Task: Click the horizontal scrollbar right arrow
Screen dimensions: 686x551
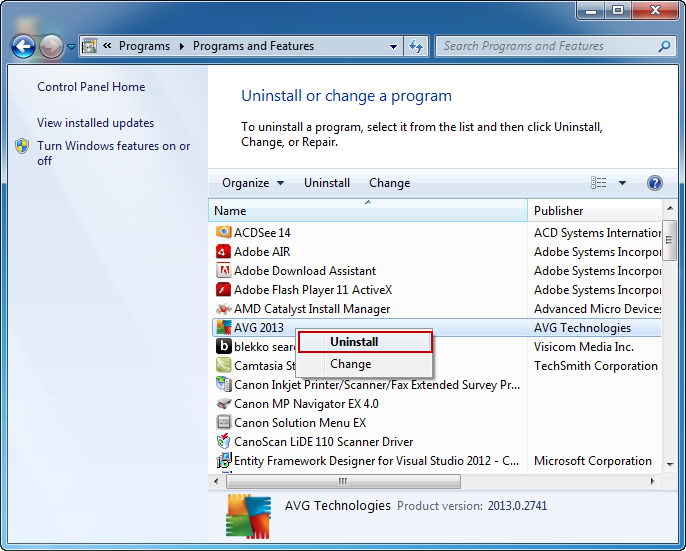Action: [653, 481]
